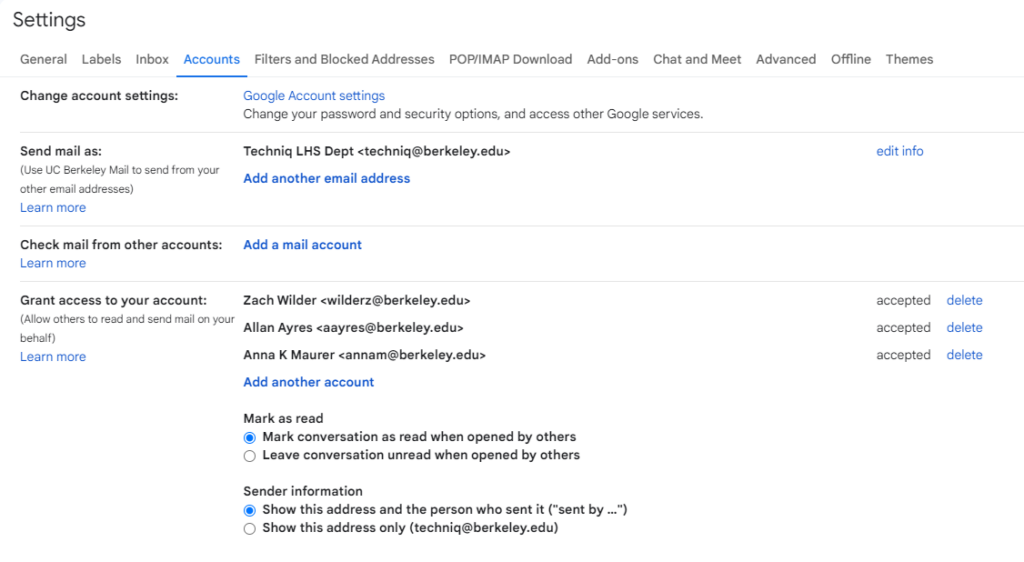Open the General settings tab
The height and width of the screenshot is (562, 1024).
[x=44, y=59]
